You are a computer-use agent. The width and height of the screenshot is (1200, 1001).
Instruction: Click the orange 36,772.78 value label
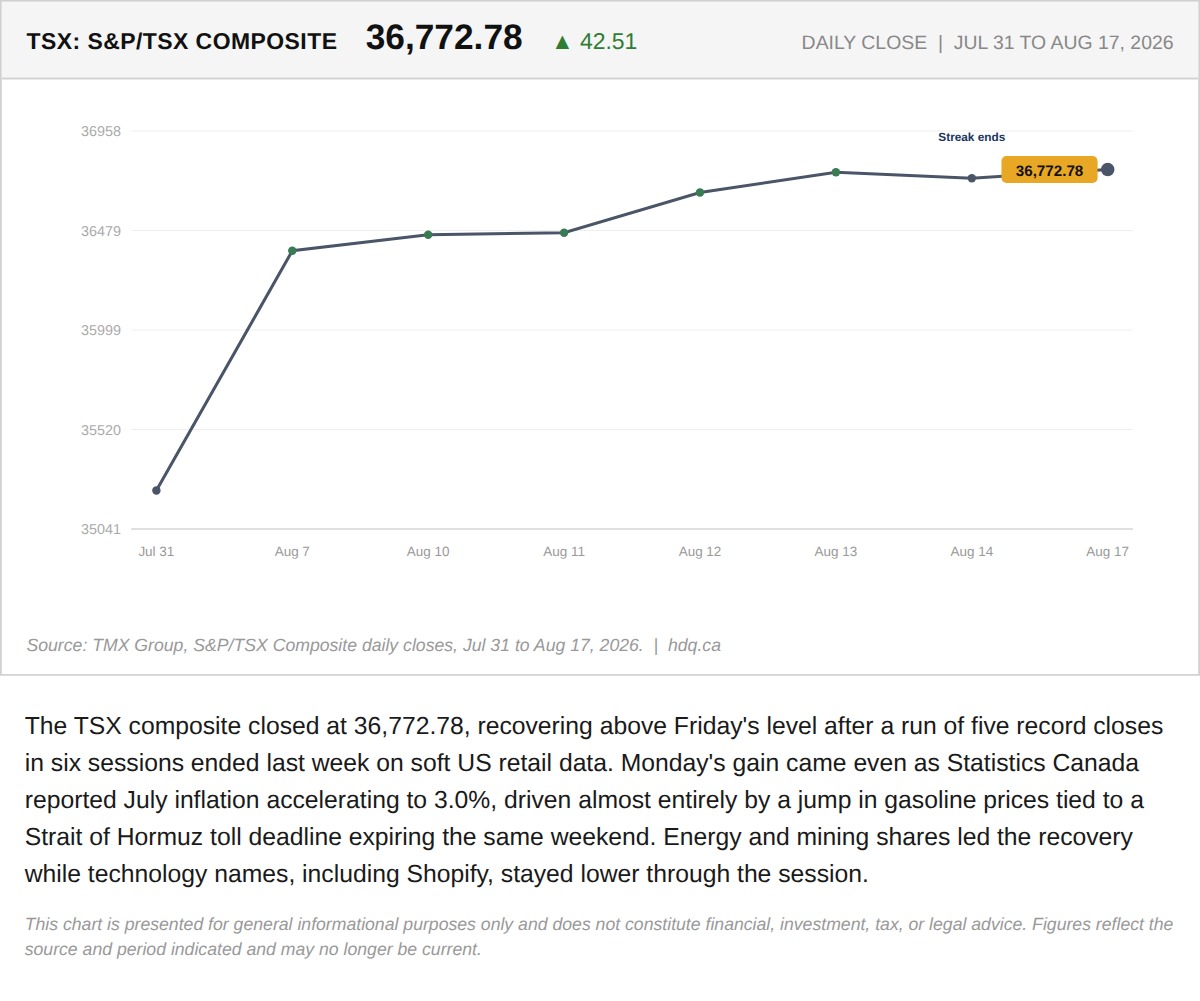(x=1049, y=171)
